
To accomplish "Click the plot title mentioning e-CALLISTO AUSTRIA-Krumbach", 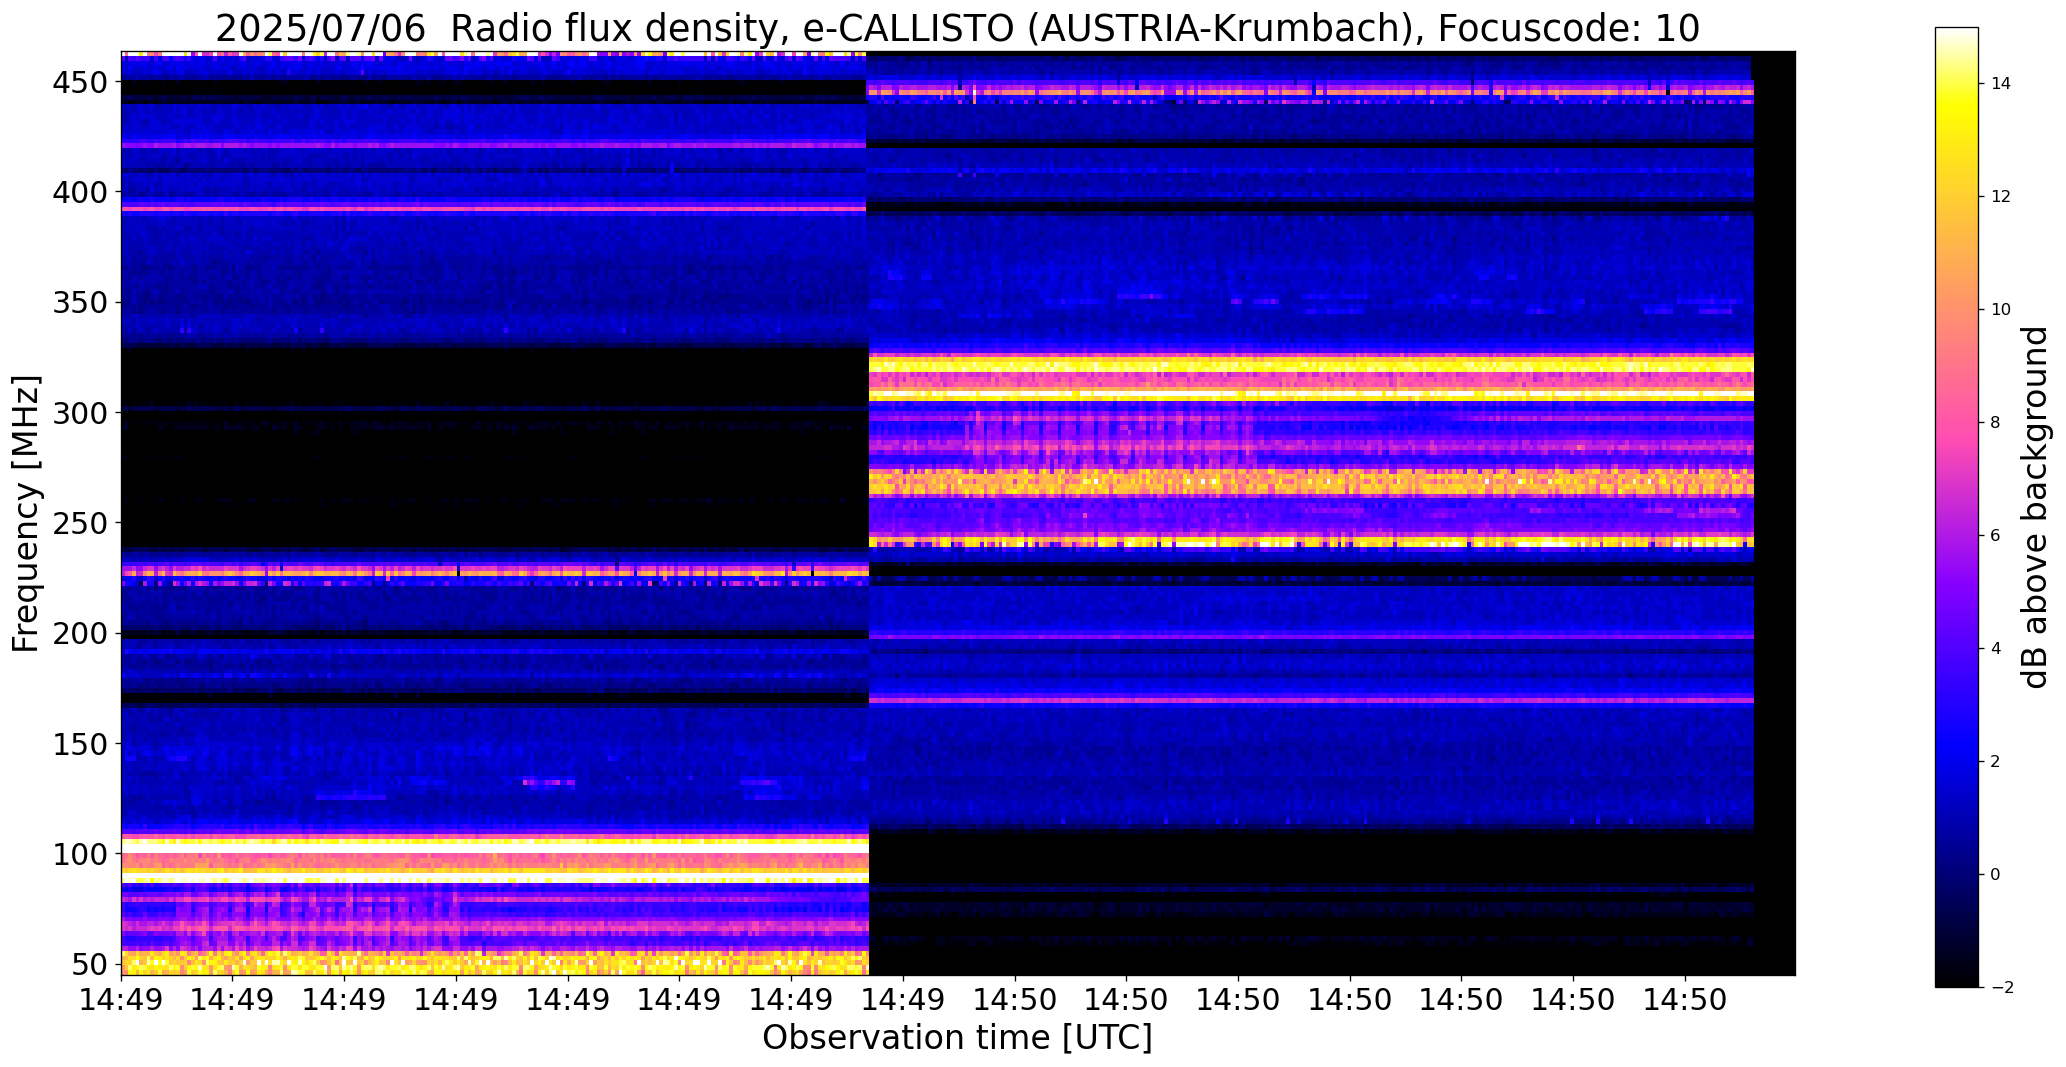I will [957, 28].
